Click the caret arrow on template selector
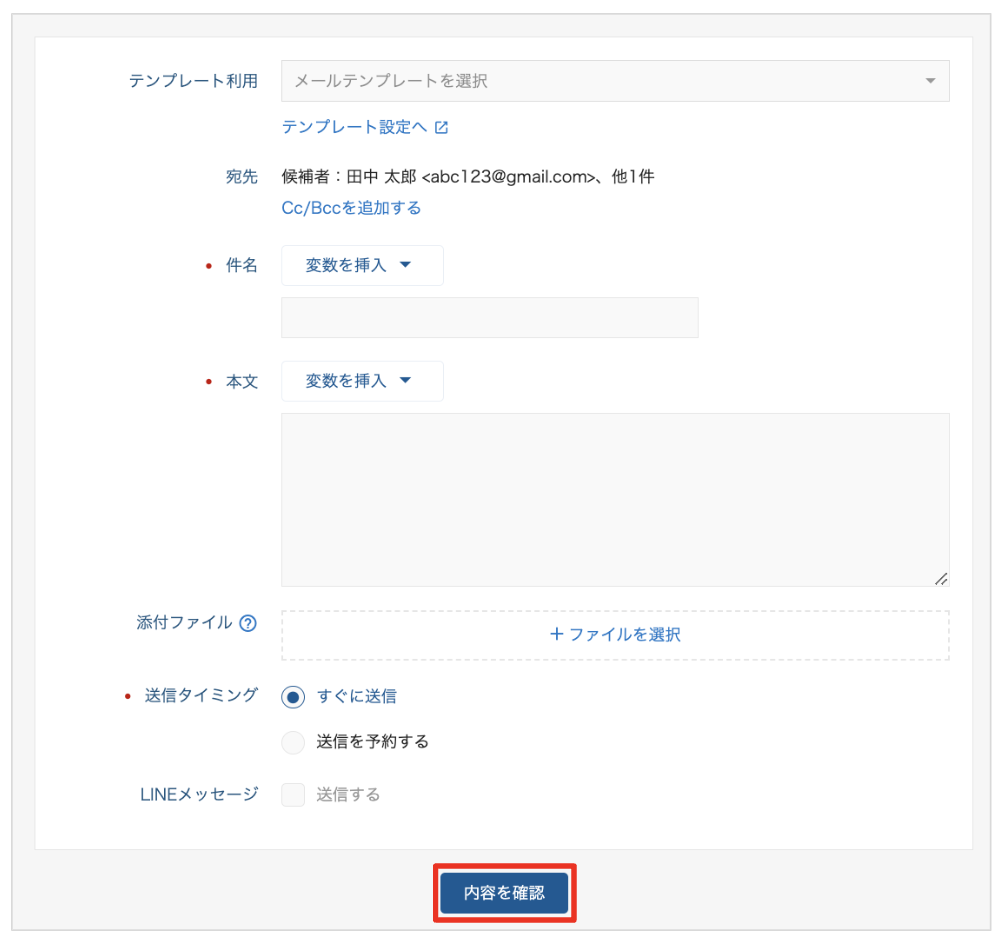This screenshot has height=940, width=1002. [930, 81]
